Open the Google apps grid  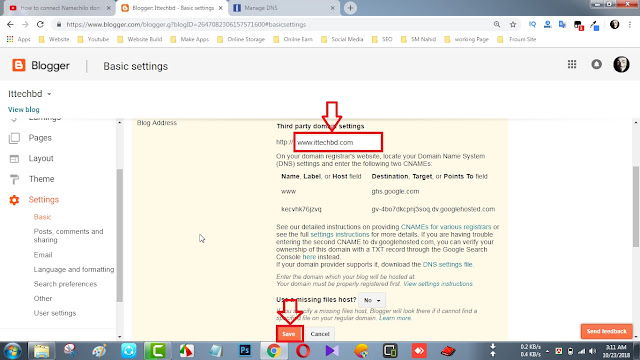[572, 64]
